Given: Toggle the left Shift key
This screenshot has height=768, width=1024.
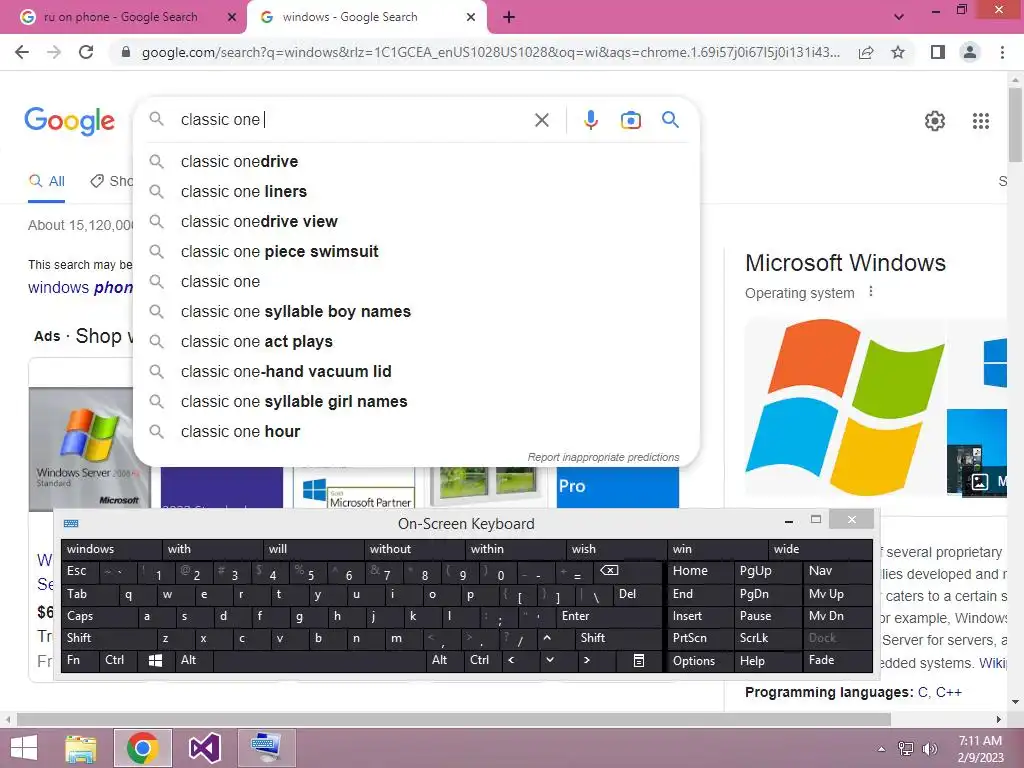Looking at the screenshot, I should tap(108, 638).
